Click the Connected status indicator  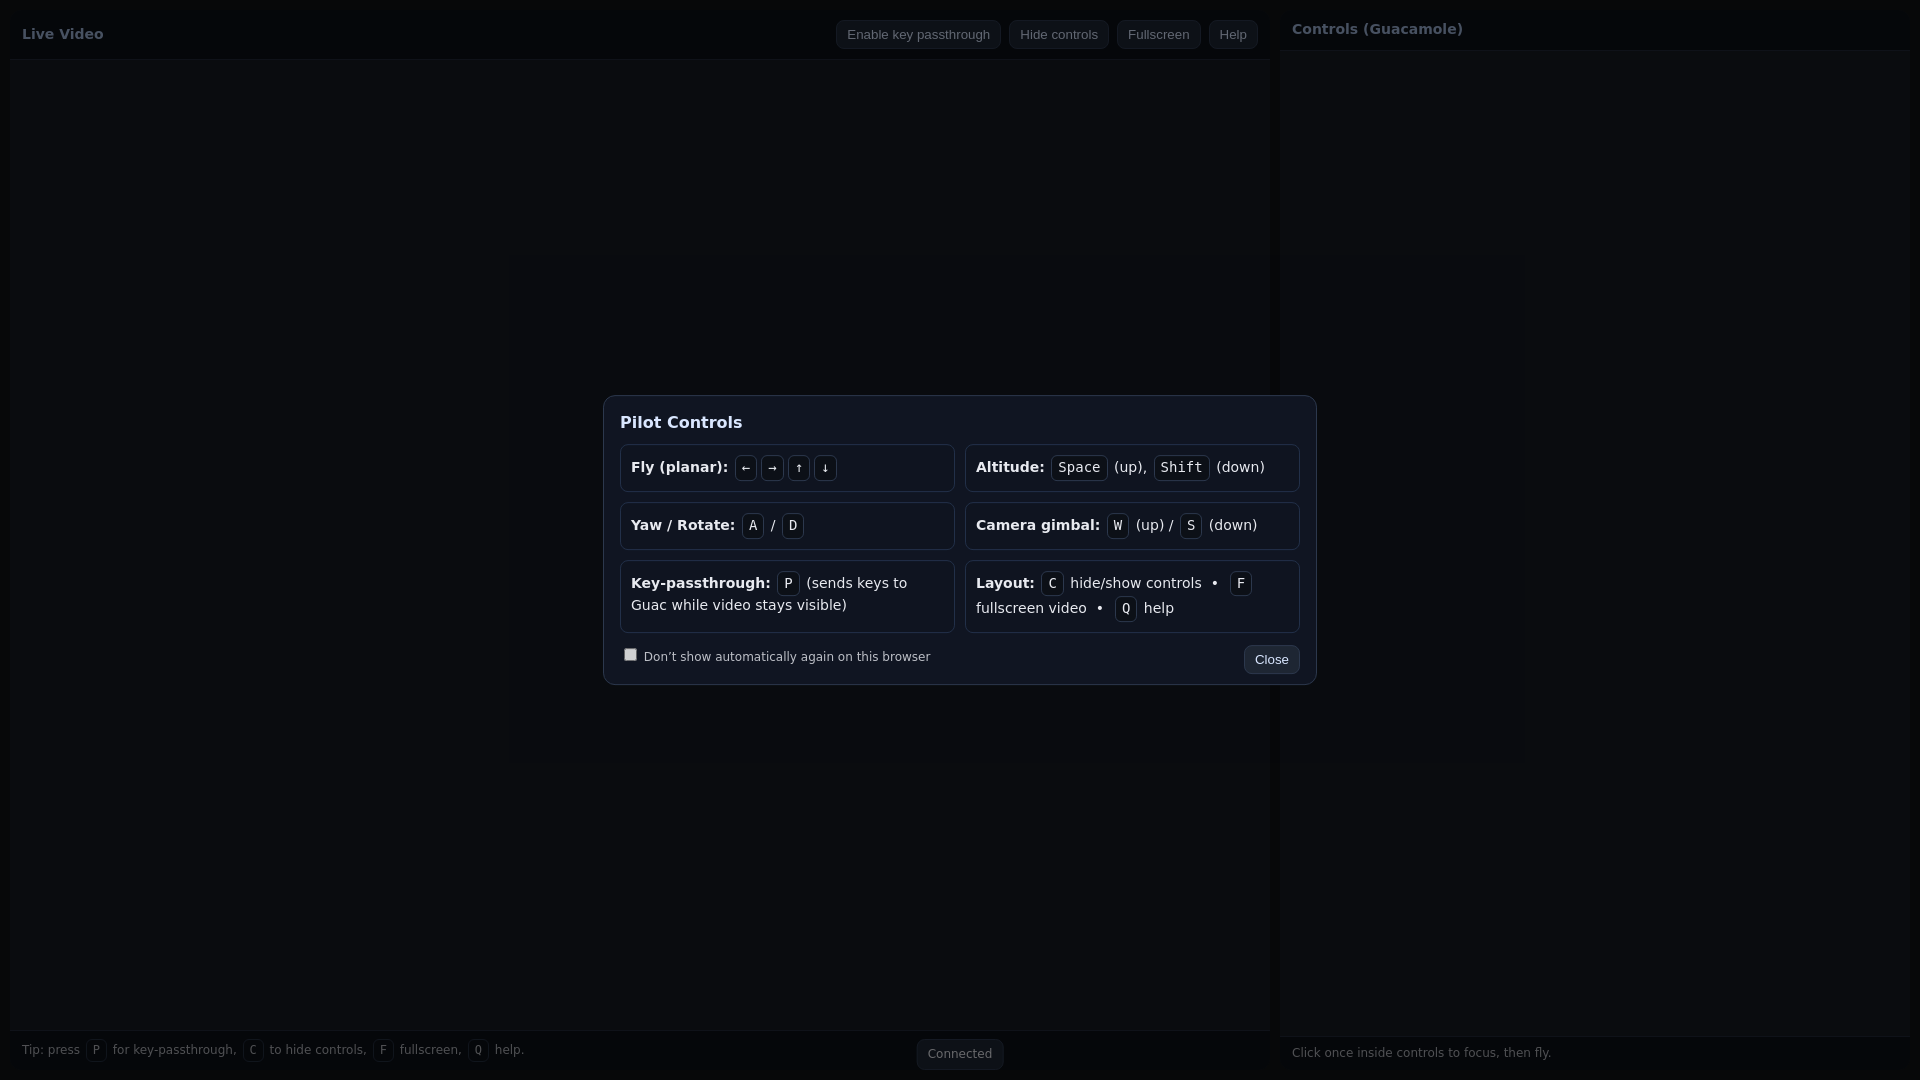pos(959,1054)
